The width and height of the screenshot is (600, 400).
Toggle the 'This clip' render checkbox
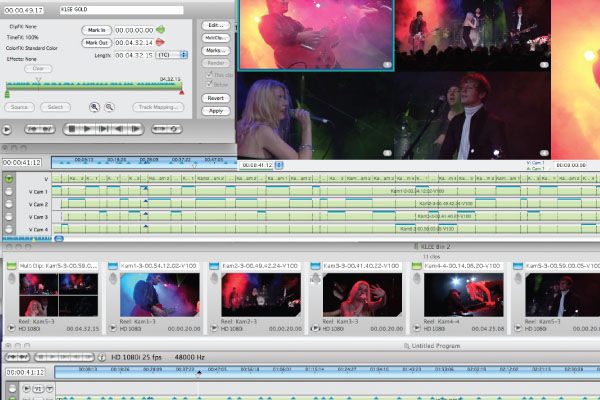[x=209, y=75]
